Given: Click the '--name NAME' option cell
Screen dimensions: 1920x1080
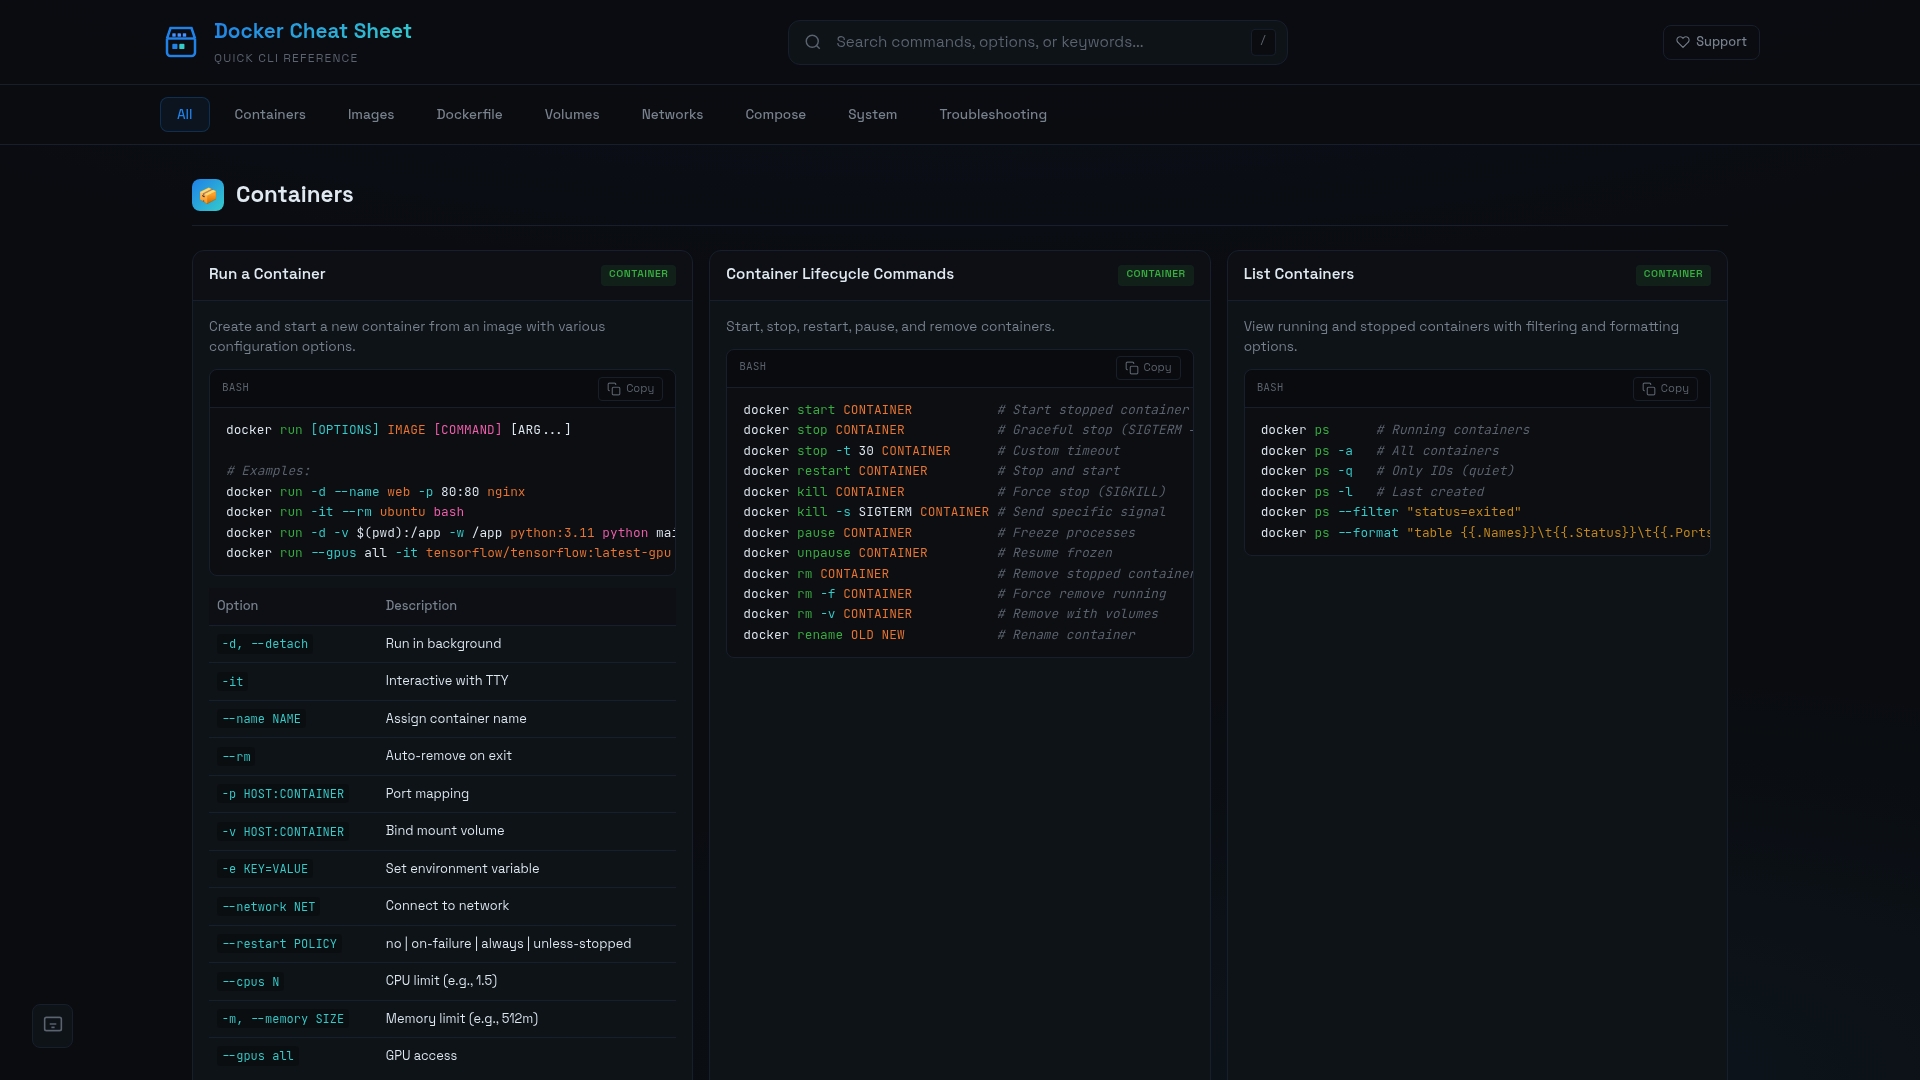Looking at the screenshot, I should coord(261,719).
